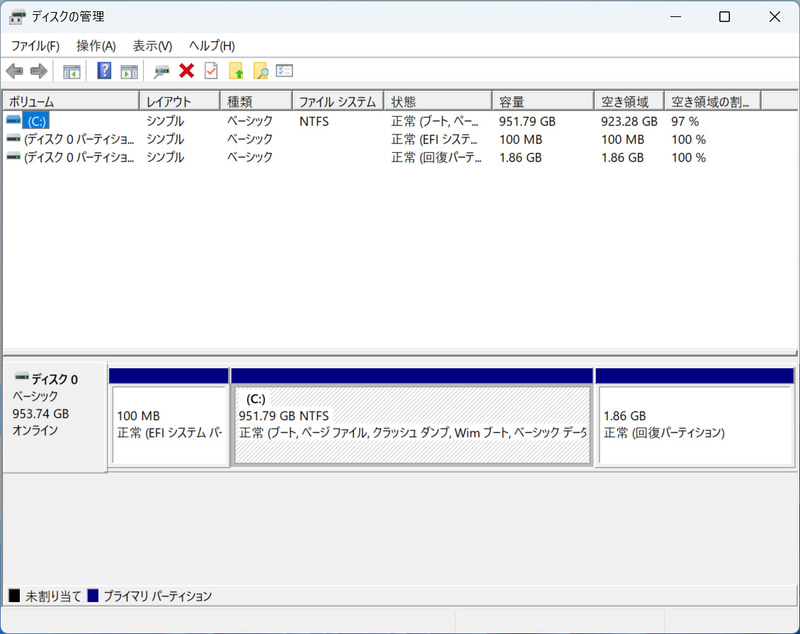Screen dimensions: 800x634
Task: Click the folder with magnifier icon
Action: (x=261, y=71)
